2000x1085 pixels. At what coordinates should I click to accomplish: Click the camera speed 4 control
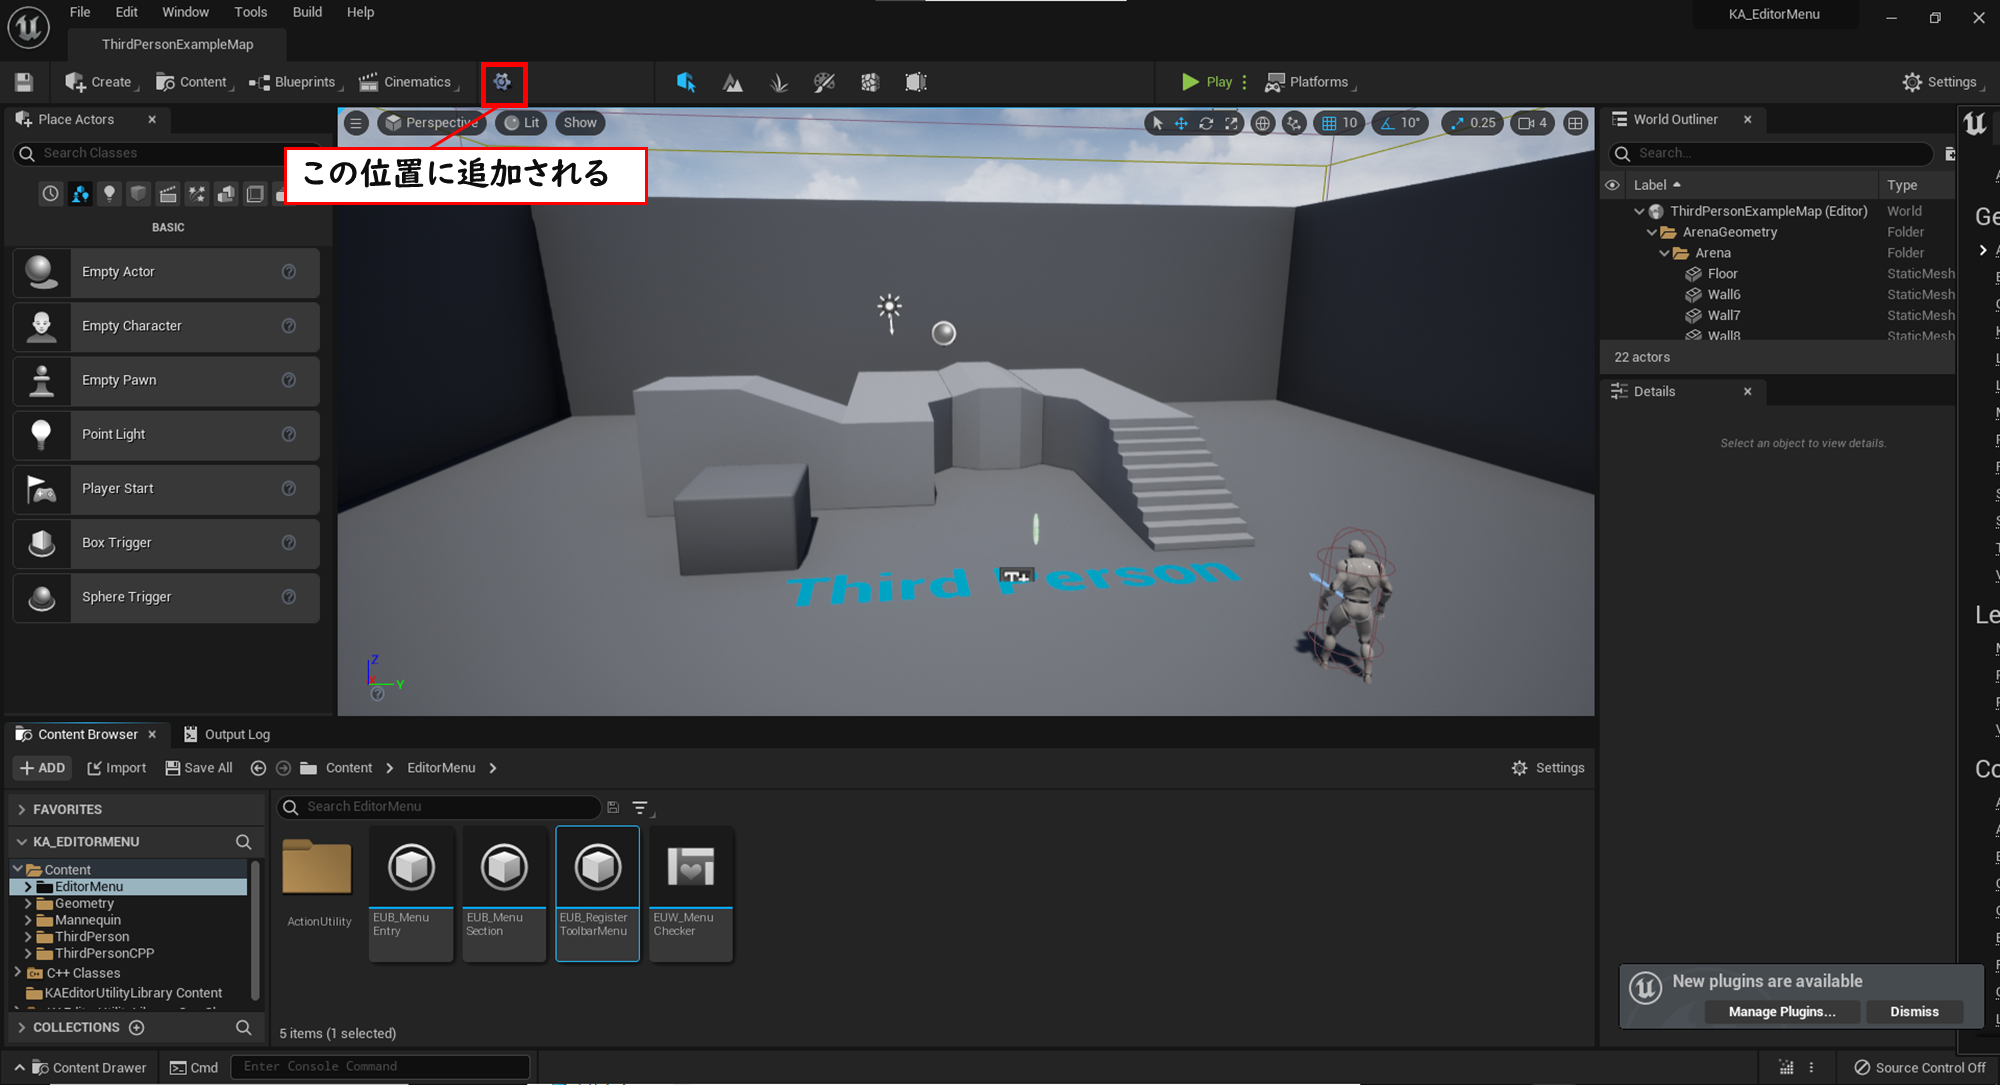point(1533,123)
